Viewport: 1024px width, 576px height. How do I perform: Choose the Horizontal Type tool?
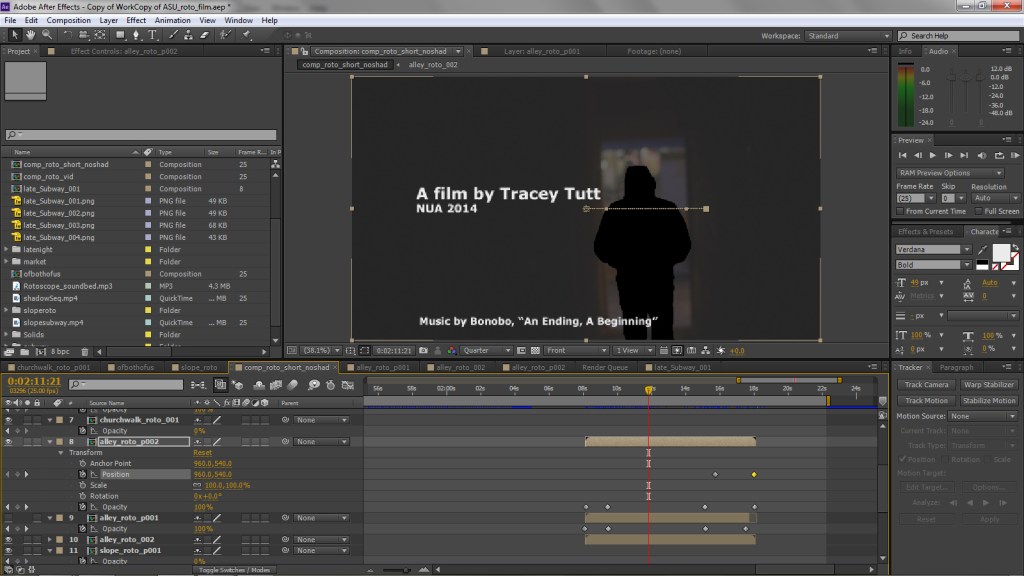[152, 36]
